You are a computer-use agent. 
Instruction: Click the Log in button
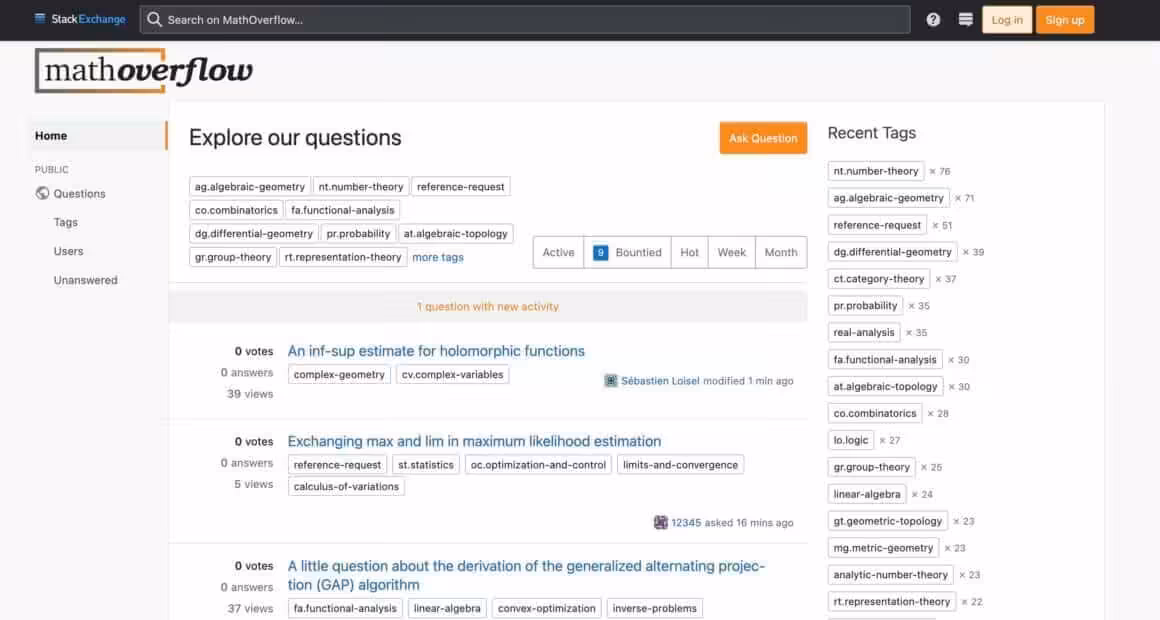(x=1006, y=20)
